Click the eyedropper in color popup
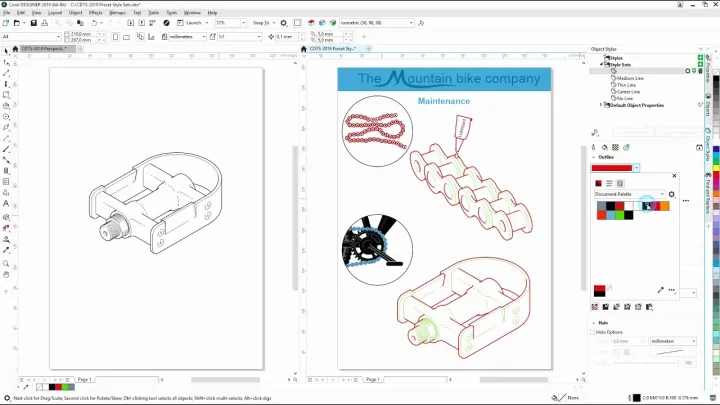Viewport: 720px width, 405px height. point(660,290)
